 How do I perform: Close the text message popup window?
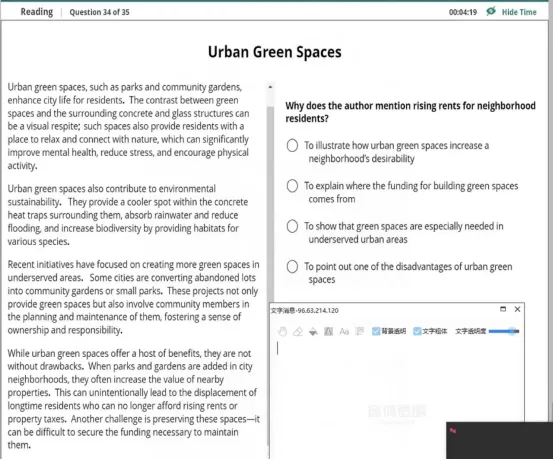click(x=517, y=309)
